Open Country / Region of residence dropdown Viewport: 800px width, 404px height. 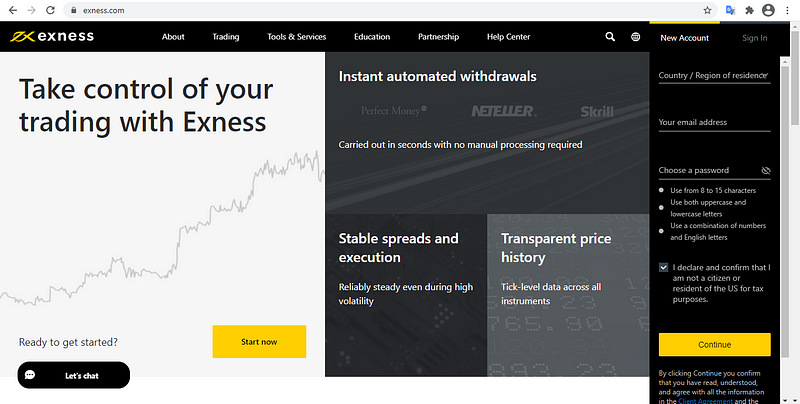714,75
